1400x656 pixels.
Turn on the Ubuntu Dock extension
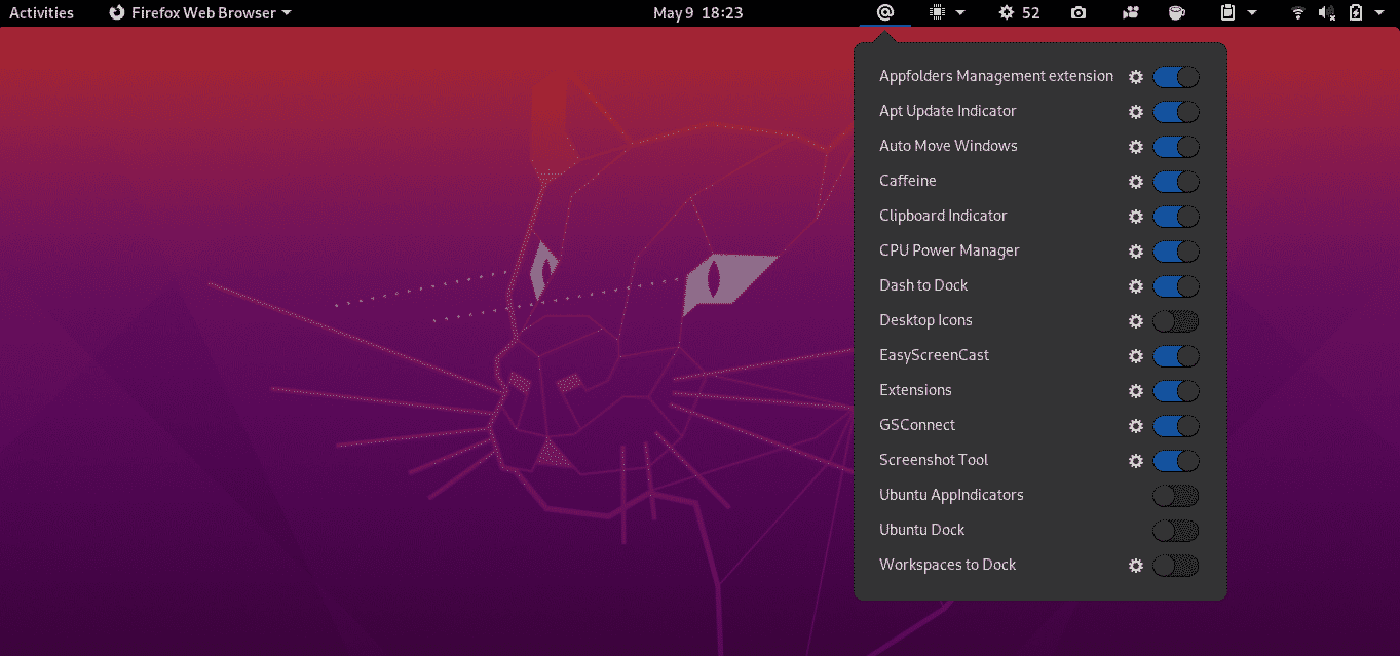coord(1176,530)
